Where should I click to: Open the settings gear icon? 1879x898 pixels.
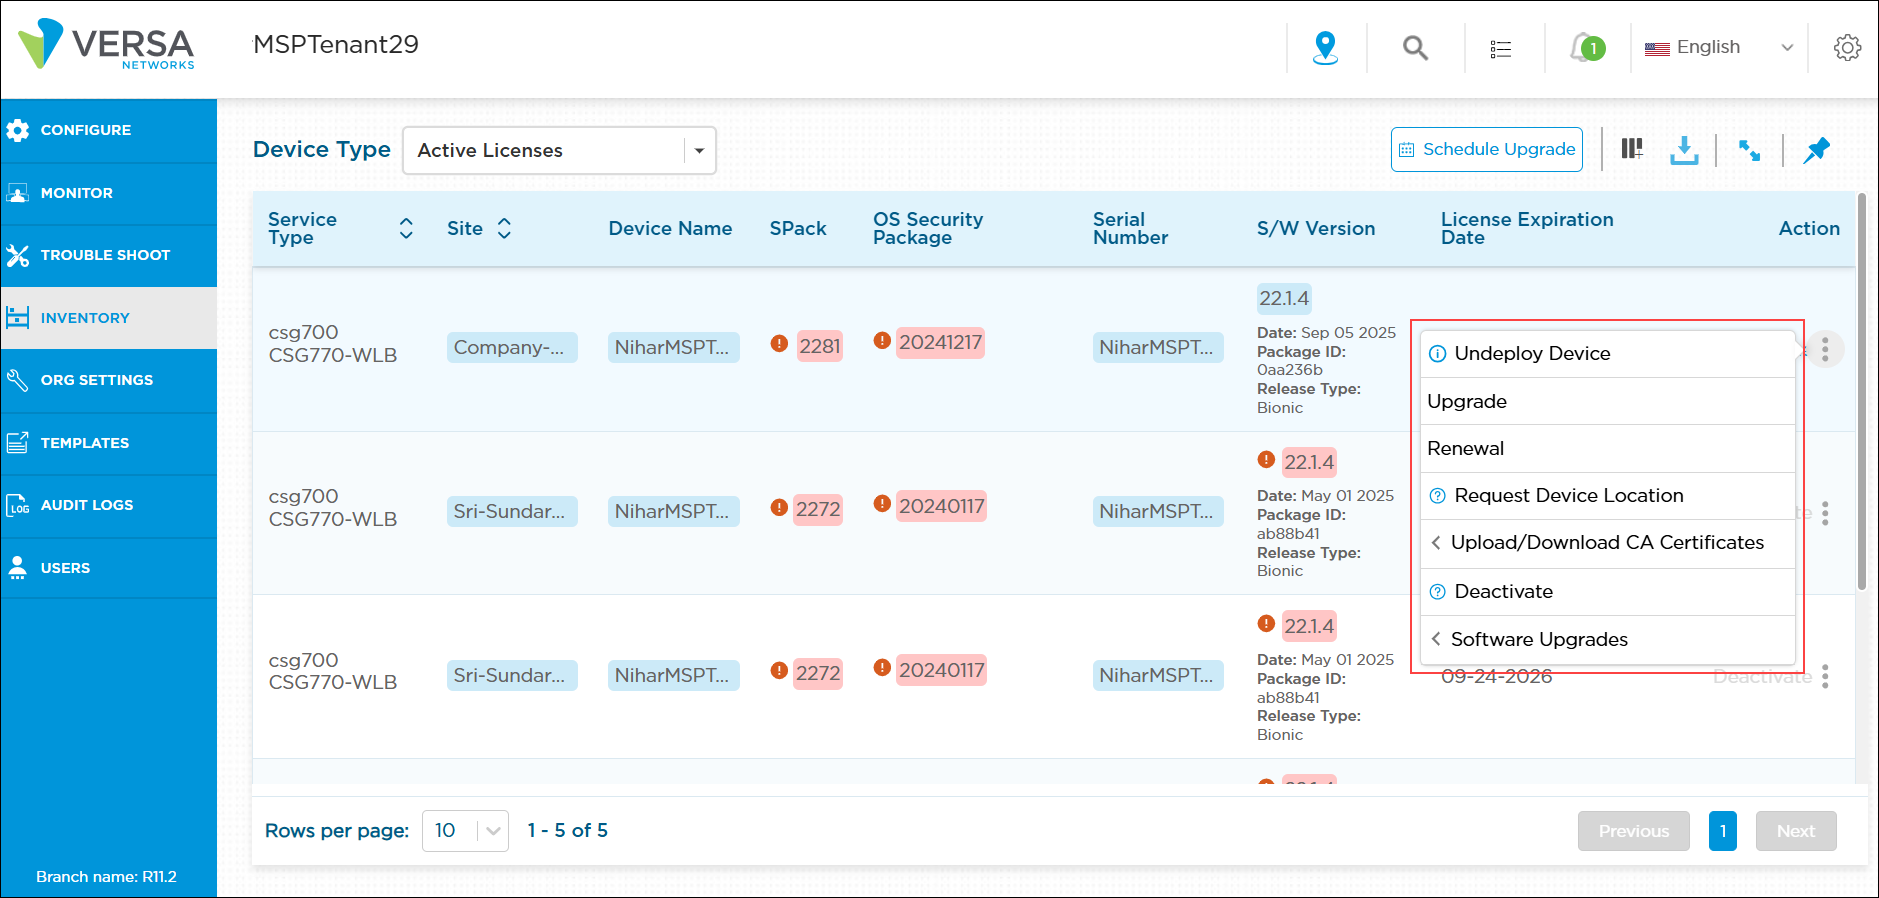(1847, 48)
